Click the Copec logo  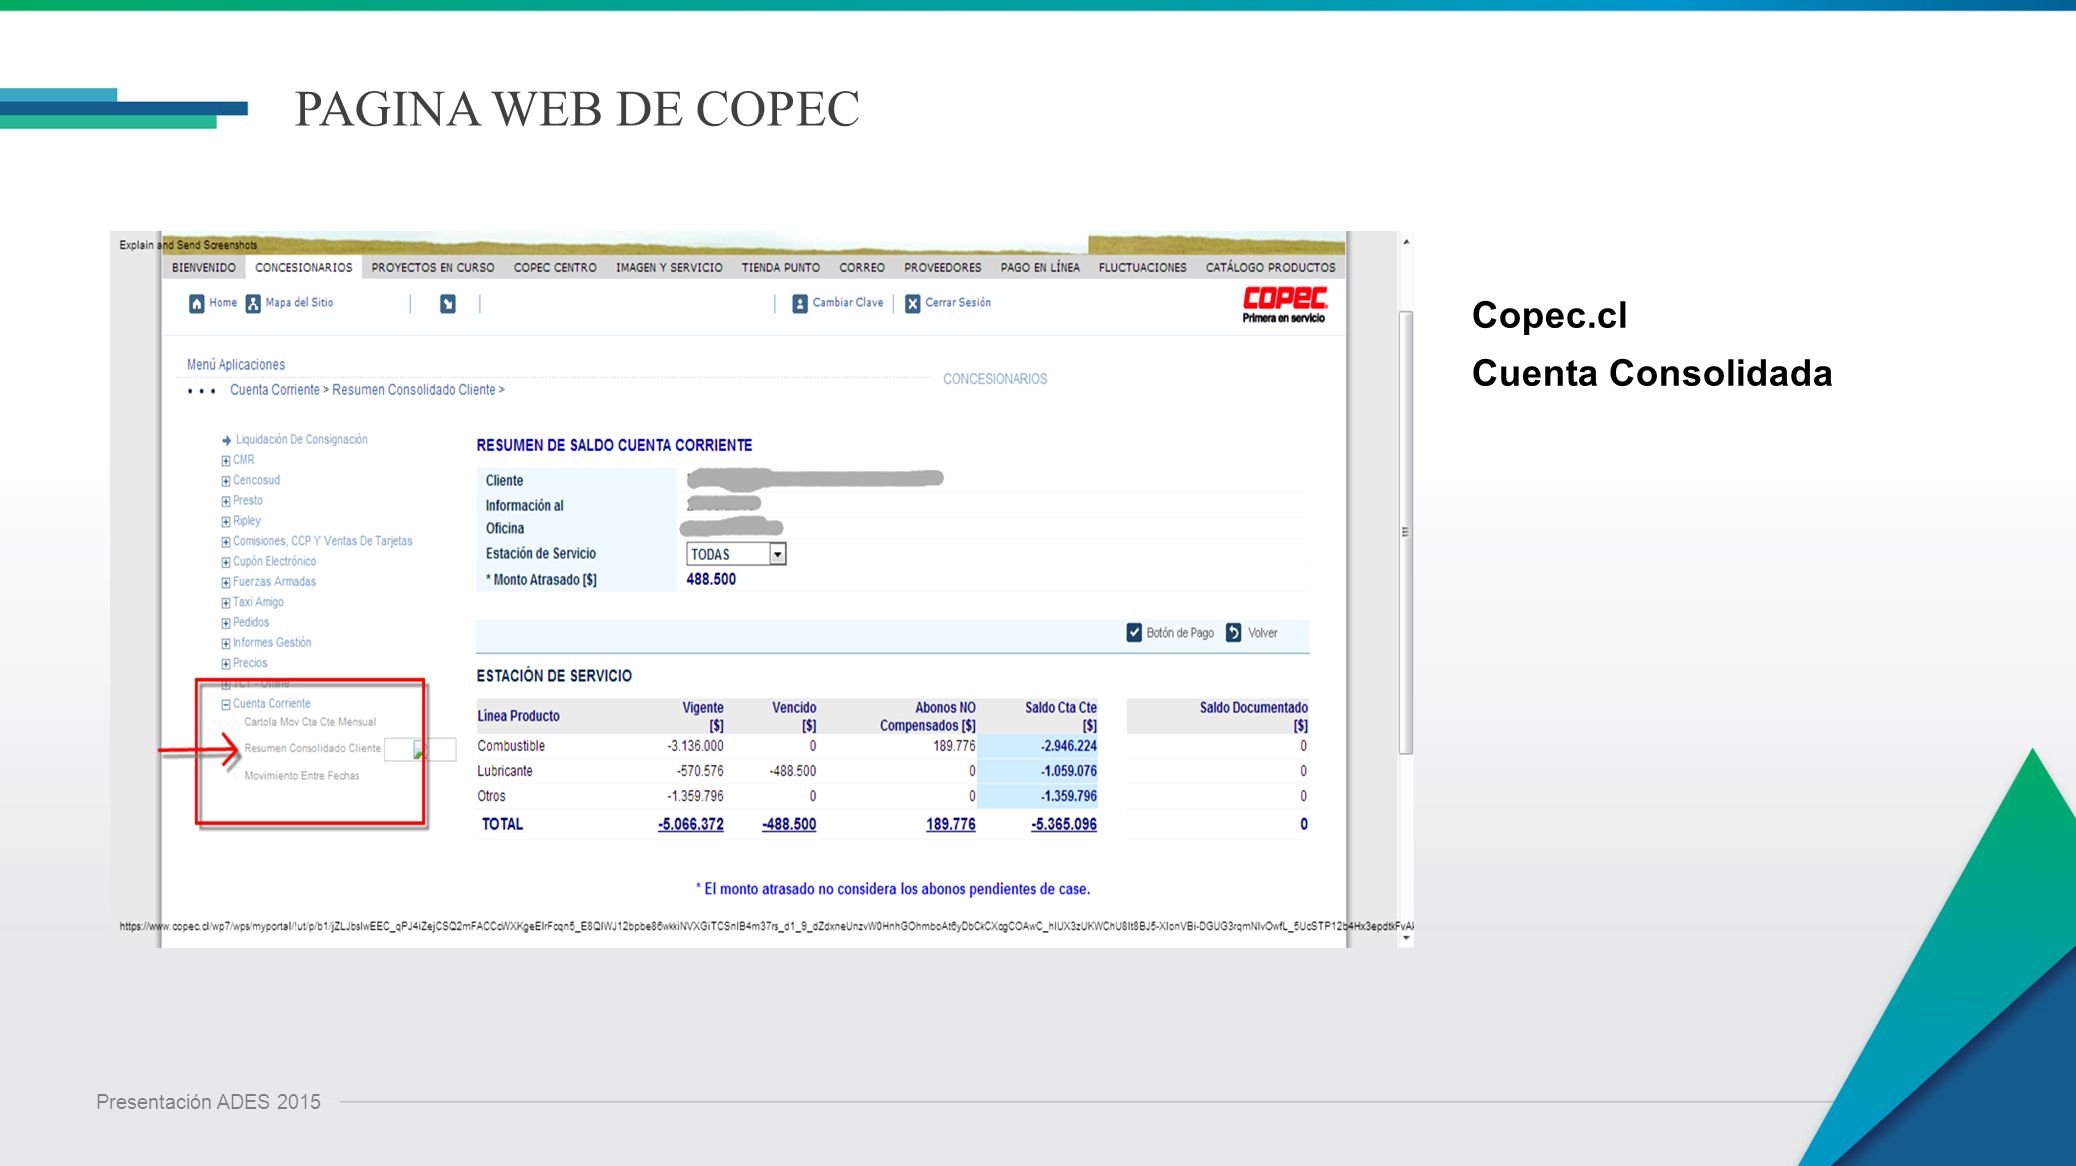(1285, 304)
